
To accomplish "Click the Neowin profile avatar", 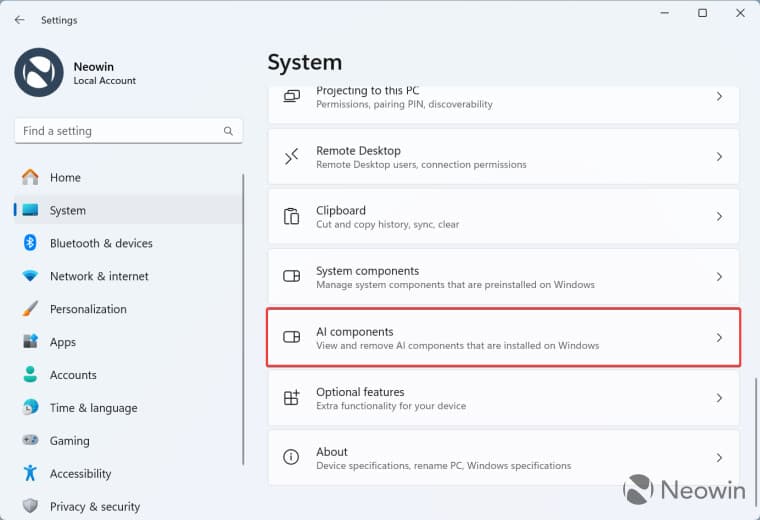I will (39, 73).
